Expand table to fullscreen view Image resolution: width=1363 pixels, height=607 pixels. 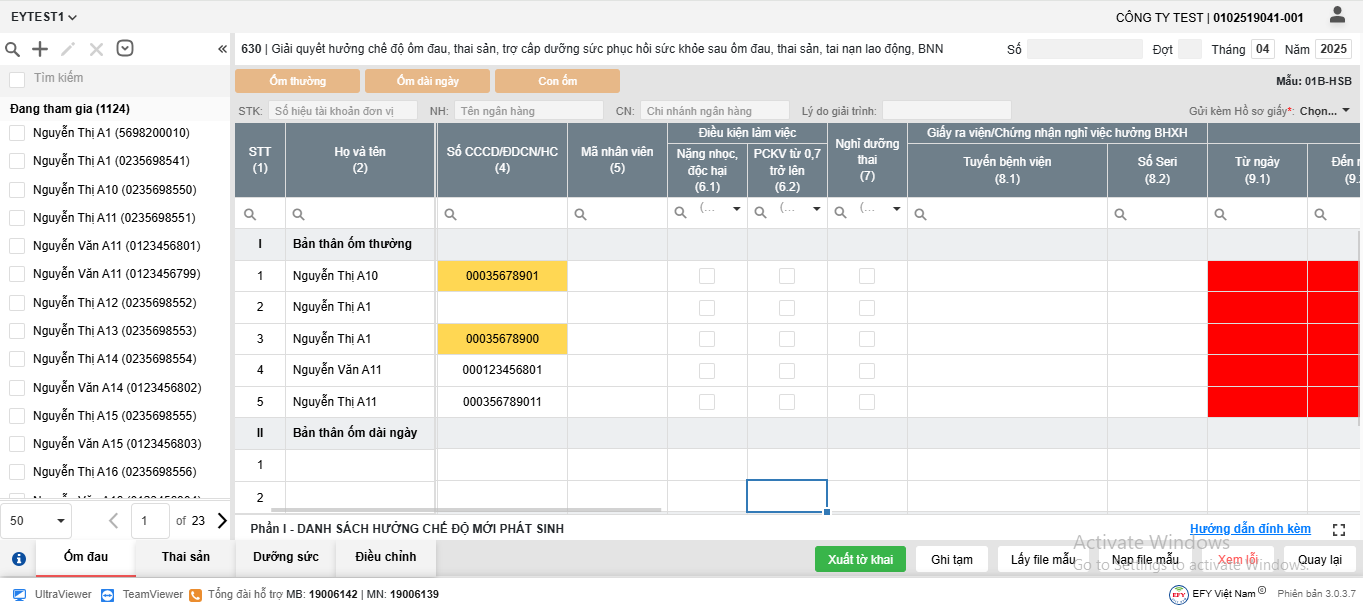pos(1339,529)
